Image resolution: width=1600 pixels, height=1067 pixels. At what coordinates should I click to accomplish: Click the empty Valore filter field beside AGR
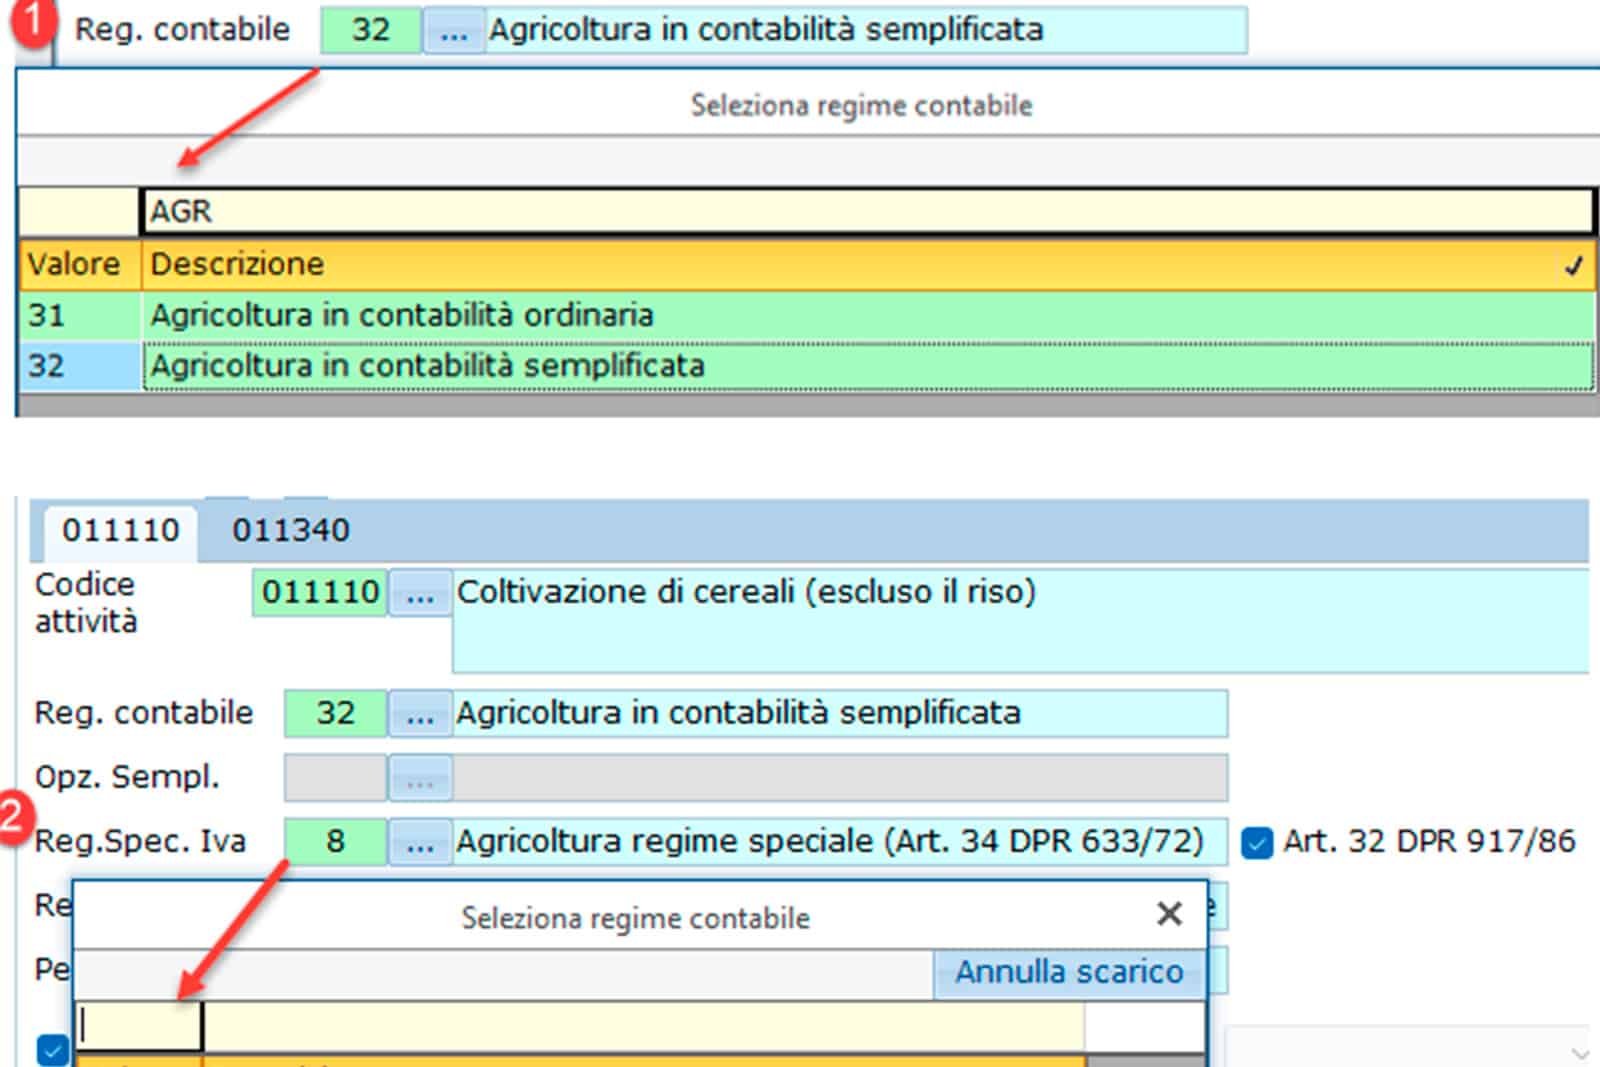tap(79, 212)
